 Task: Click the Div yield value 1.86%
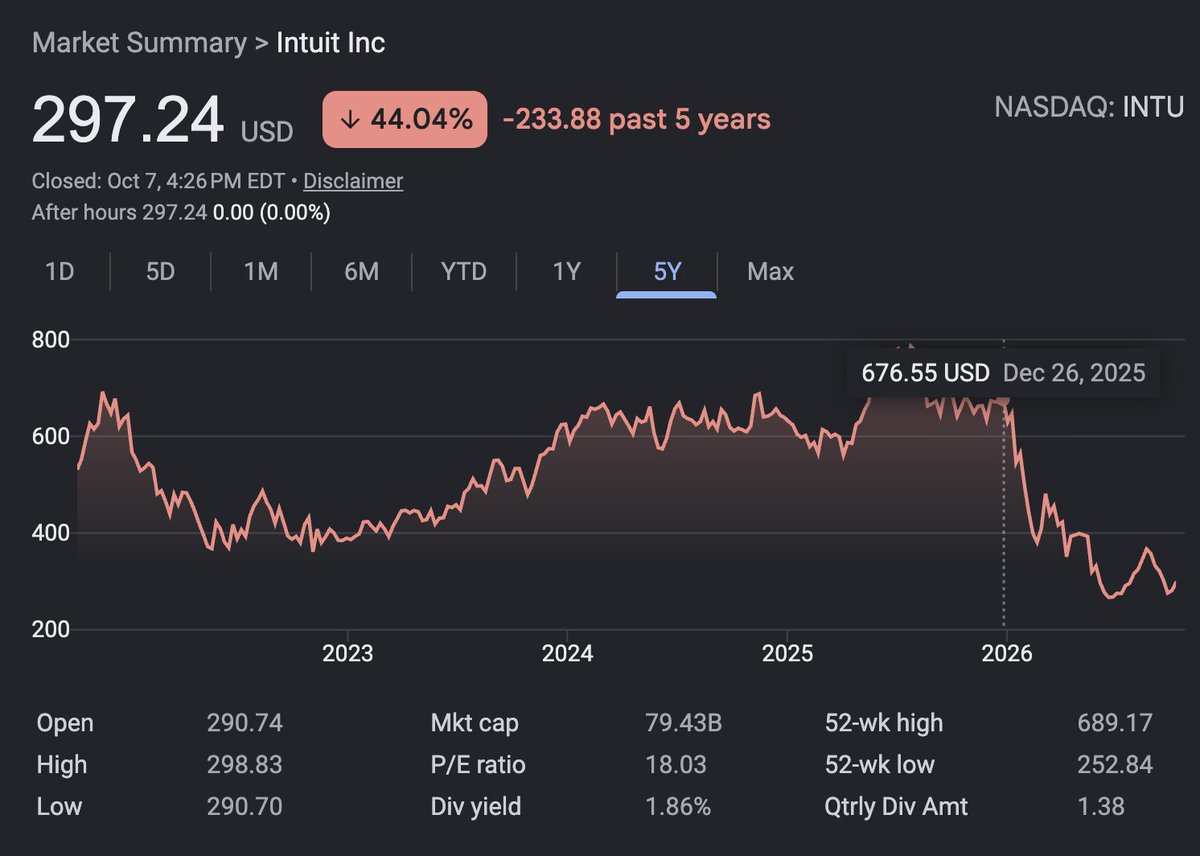678,805
